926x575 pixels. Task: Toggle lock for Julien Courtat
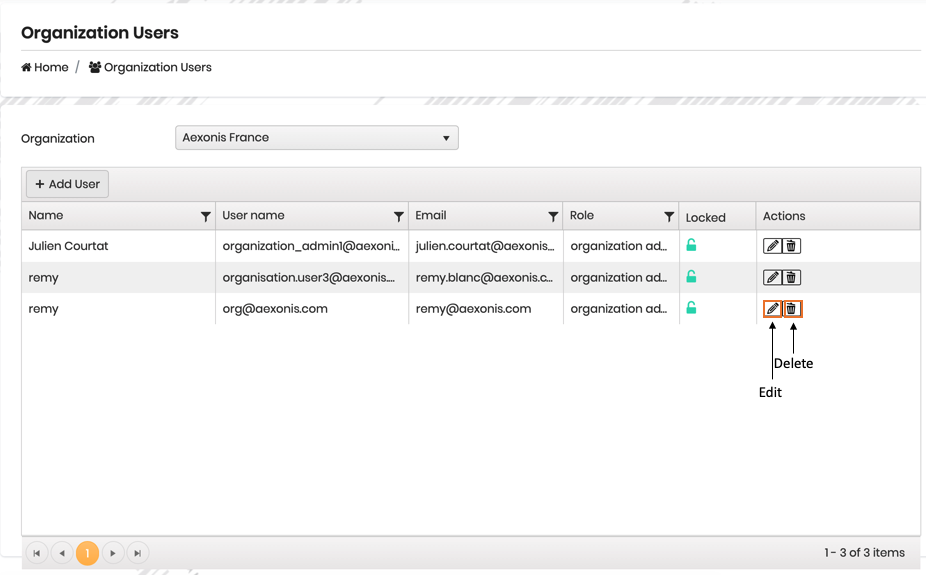(x=691, y=245)
